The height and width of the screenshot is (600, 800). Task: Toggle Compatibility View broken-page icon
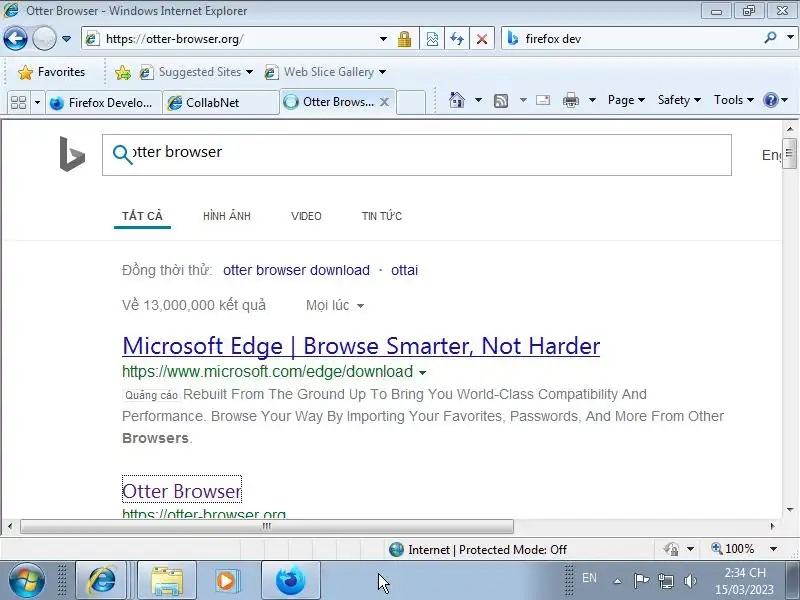432,39
